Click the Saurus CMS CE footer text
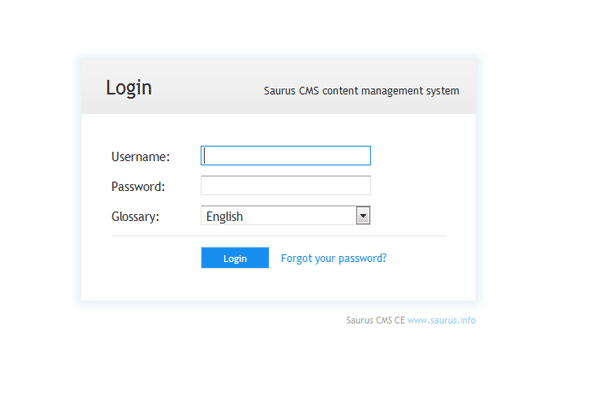Screen dimensions: 600x400 click(375, 321)
